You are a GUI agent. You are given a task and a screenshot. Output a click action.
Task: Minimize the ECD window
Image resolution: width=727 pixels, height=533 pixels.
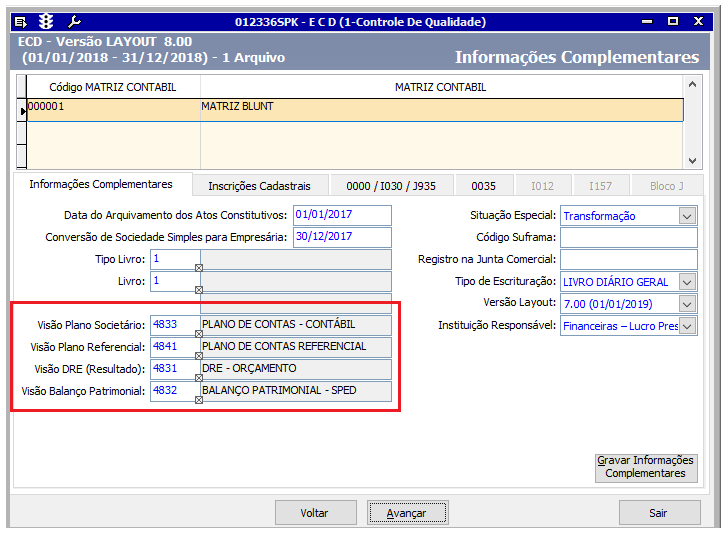647,21
